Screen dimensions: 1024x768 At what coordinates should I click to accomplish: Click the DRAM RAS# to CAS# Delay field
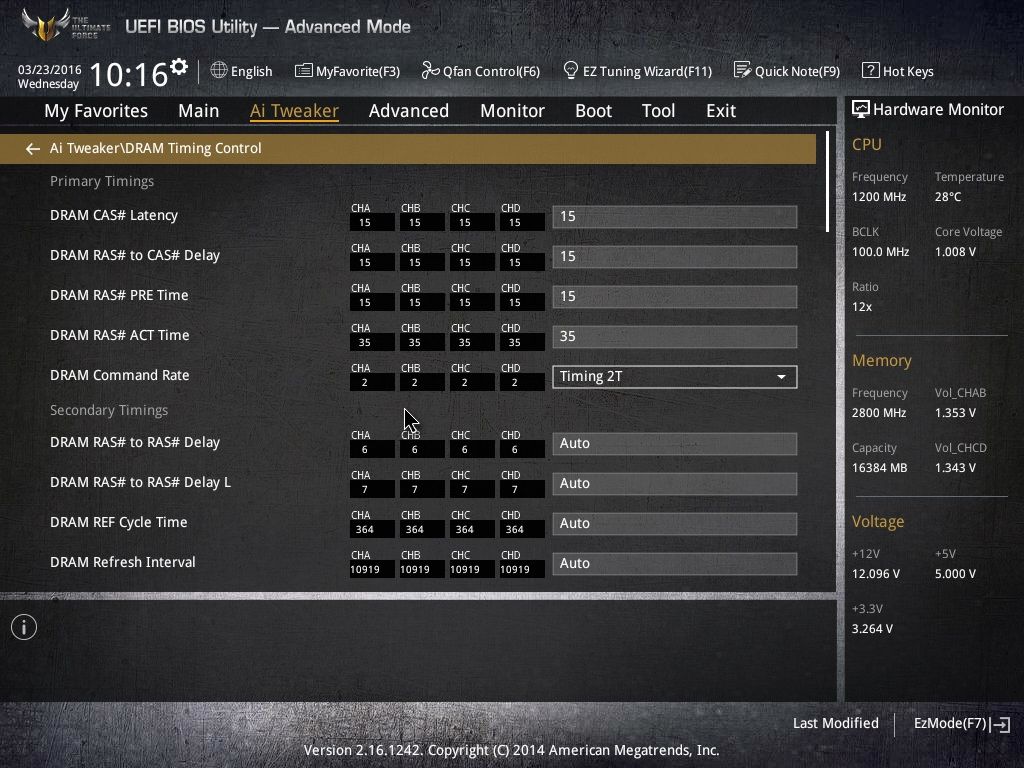click(x=675, y=257)
